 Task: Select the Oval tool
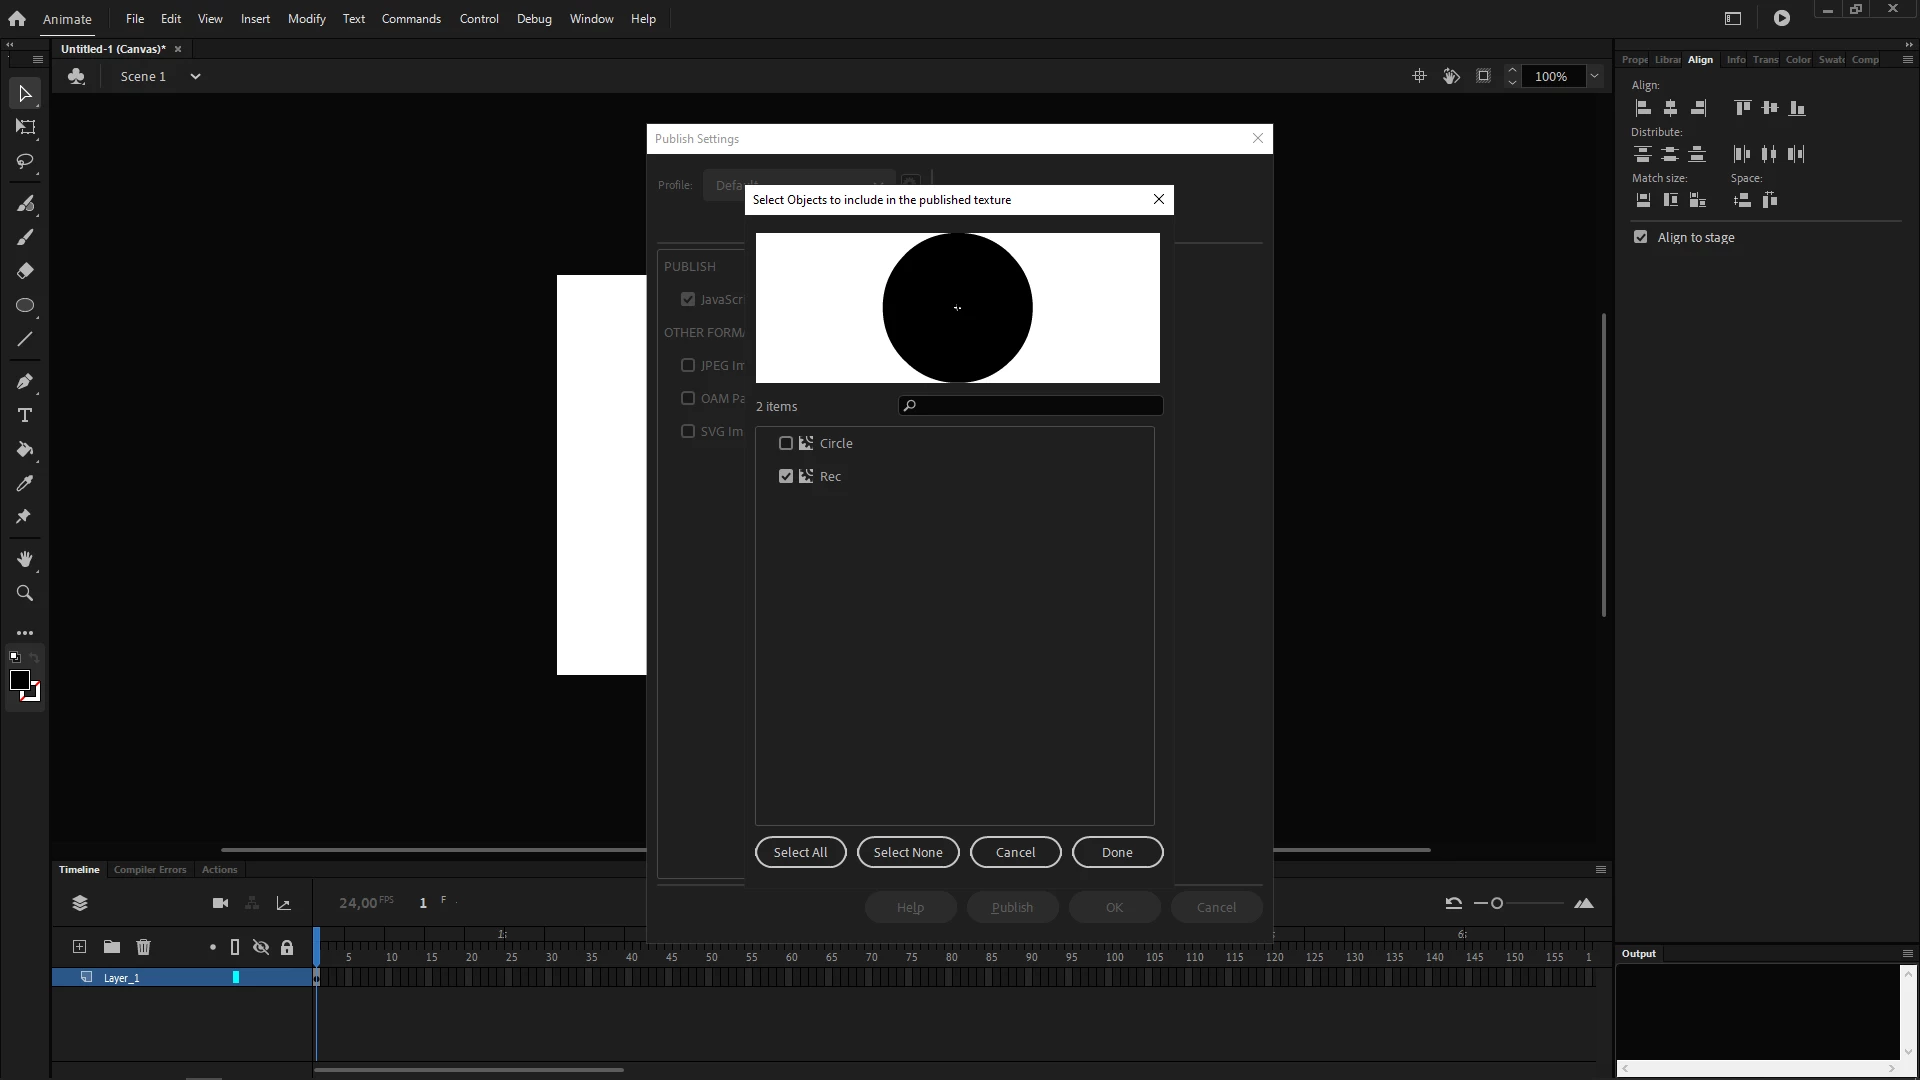pos(25,305)
